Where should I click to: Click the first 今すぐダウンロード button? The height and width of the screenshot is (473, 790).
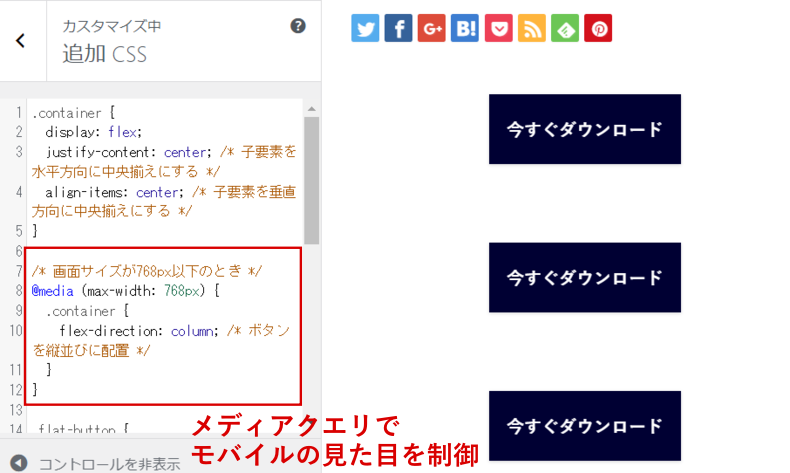coord(584,129)
